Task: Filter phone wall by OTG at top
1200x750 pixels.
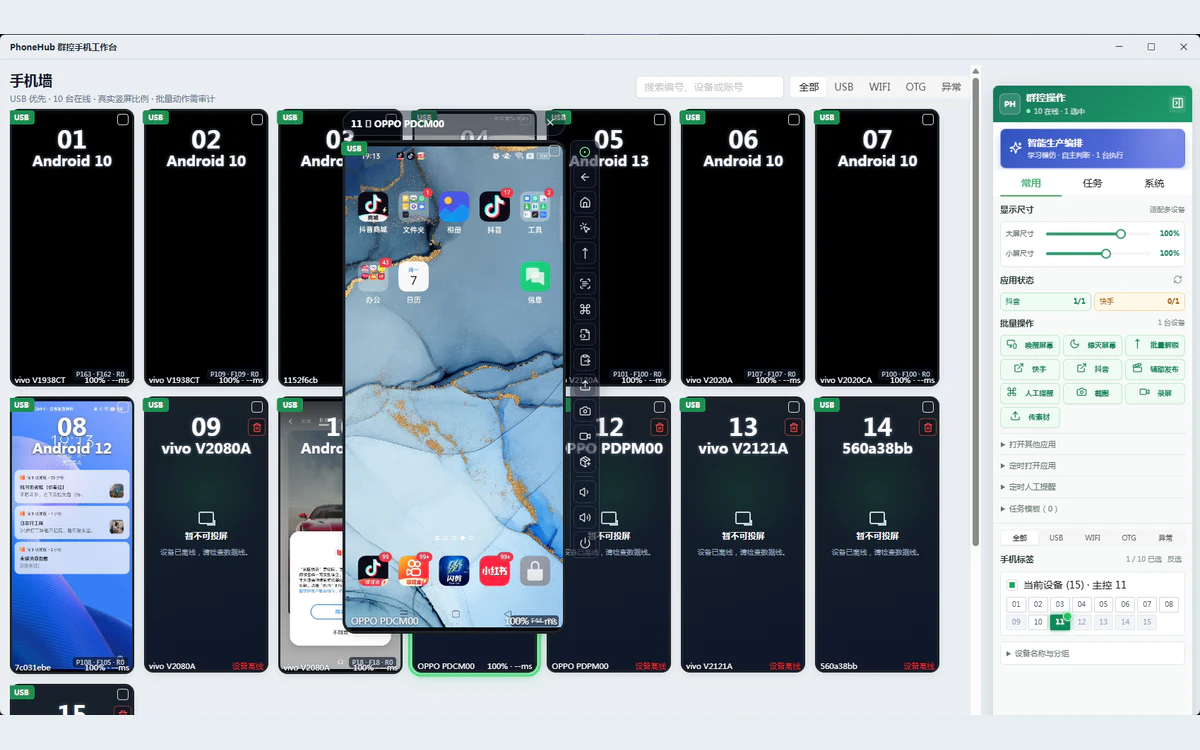Action: (x=916, y=87)
